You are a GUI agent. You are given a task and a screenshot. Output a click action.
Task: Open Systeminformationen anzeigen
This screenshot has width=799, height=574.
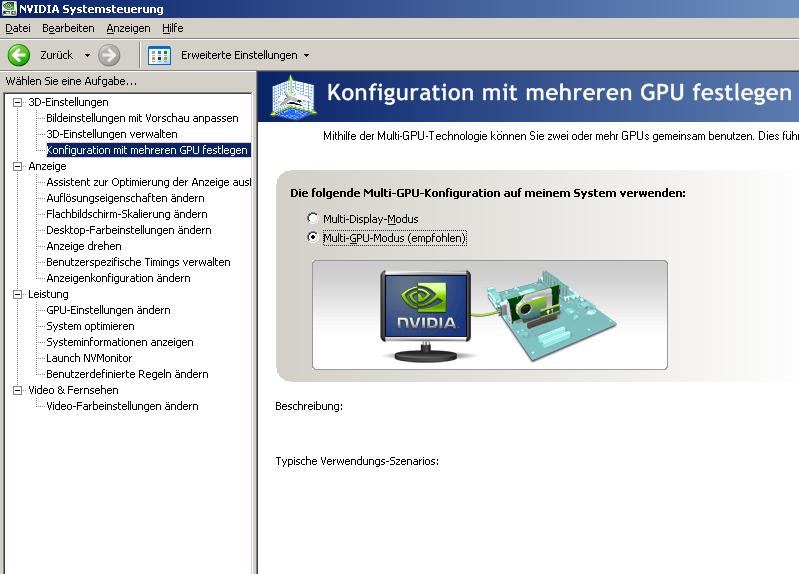point(120,342)
